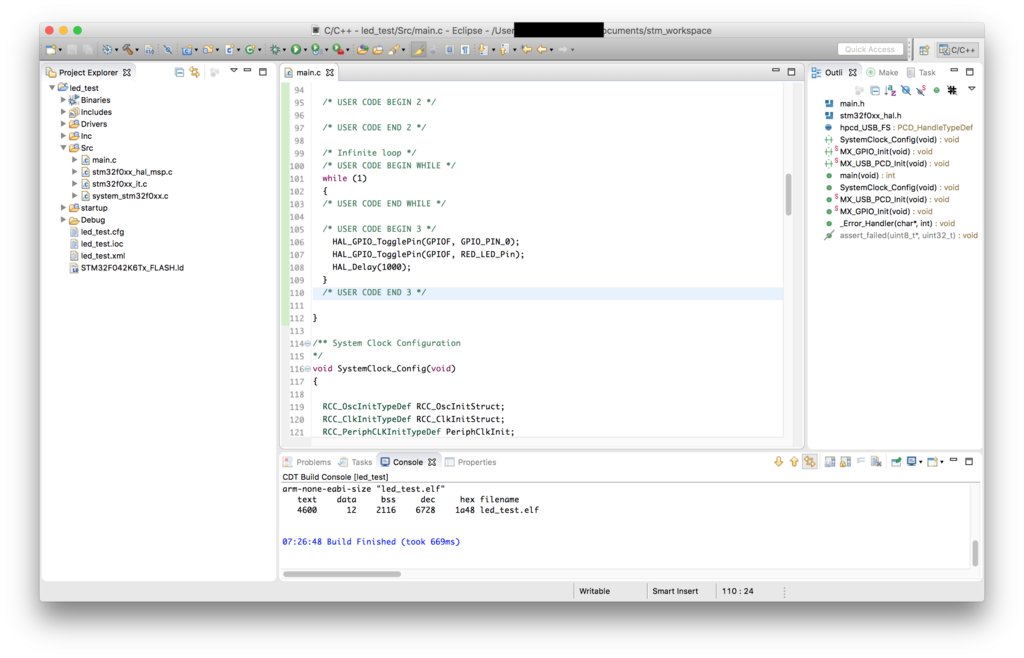This screenshot has width=1024, height=658.
Task: Collapse All in Project Explorer
Action: coord(179,72)
